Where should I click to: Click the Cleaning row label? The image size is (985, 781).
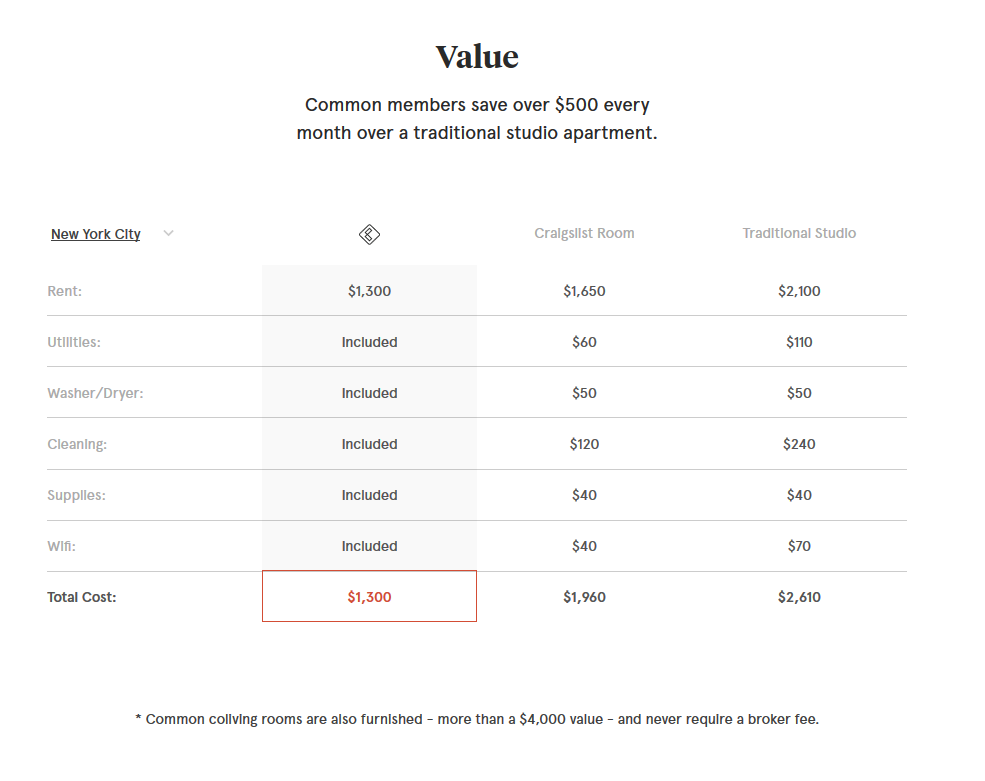(77, 444)
